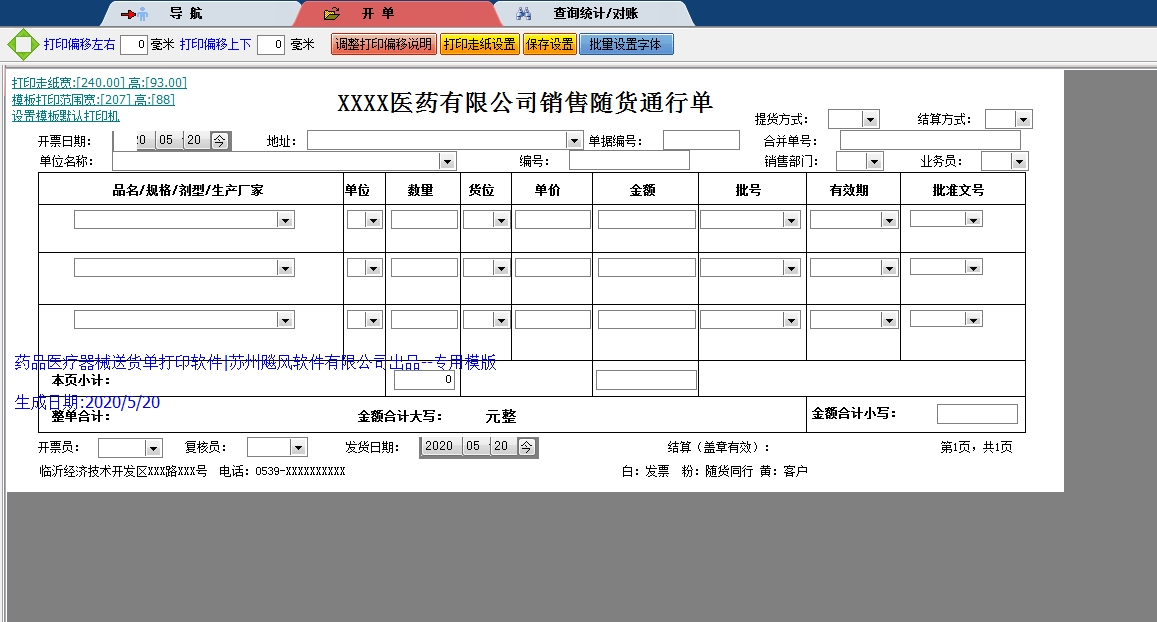Click the green diamond print offset icon
1157x622 pixels.
click(x=21, y=45)
